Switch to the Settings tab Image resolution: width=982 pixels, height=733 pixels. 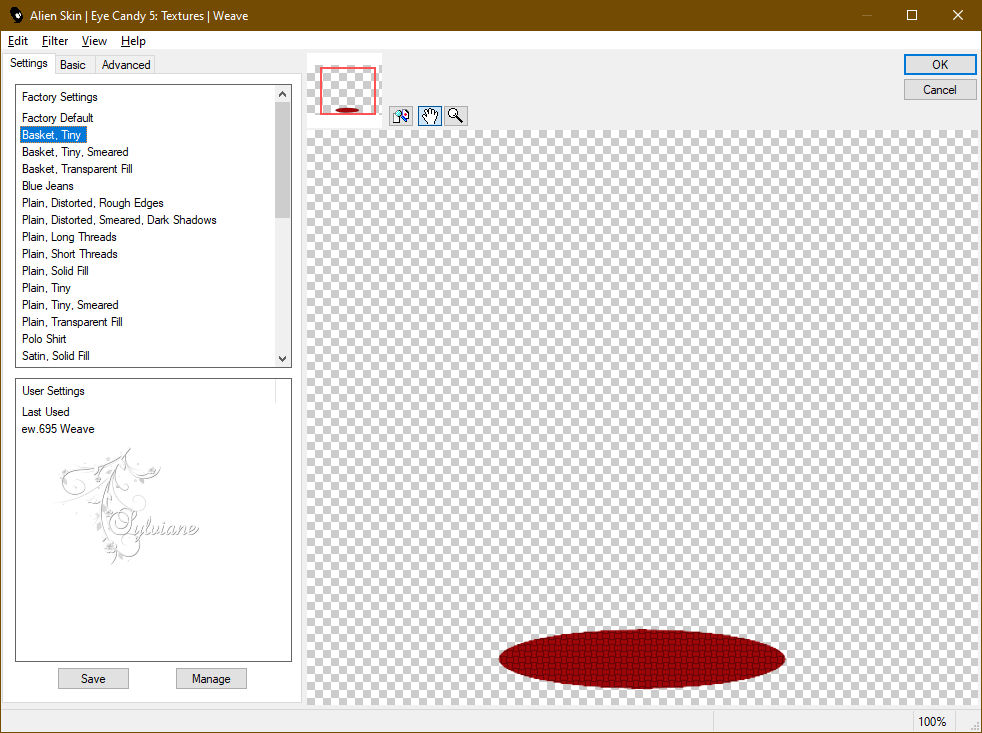[x=28, y=63]
